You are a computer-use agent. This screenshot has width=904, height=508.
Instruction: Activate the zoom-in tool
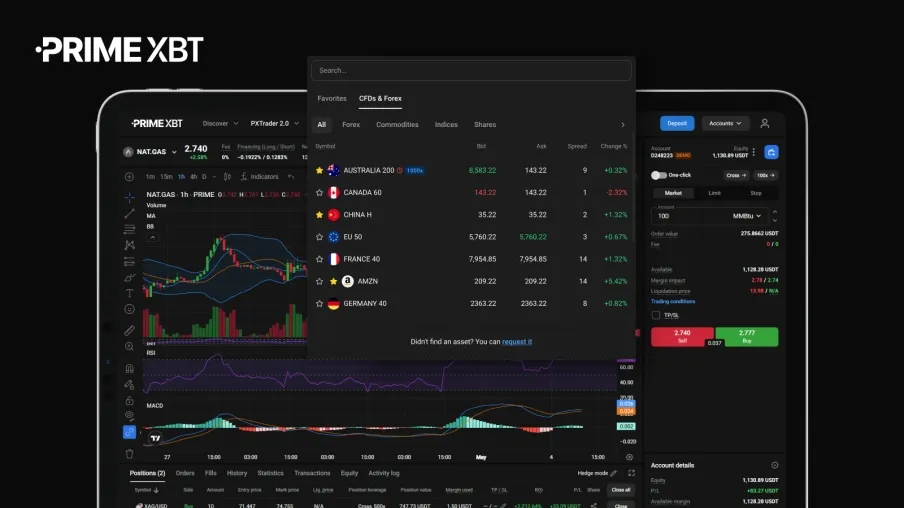click(x=129, y=347)
